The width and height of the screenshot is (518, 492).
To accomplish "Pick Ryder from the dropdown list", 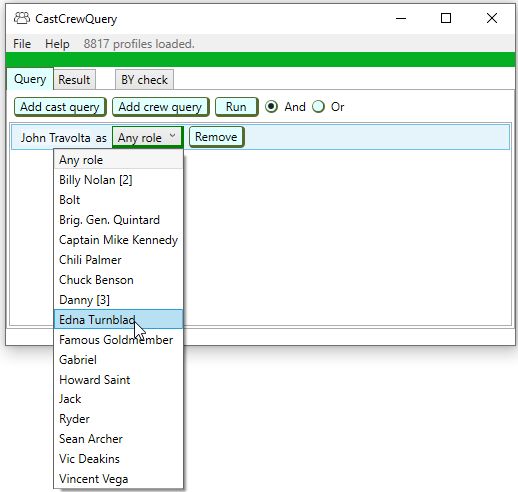I will click(x=118, y=419).
